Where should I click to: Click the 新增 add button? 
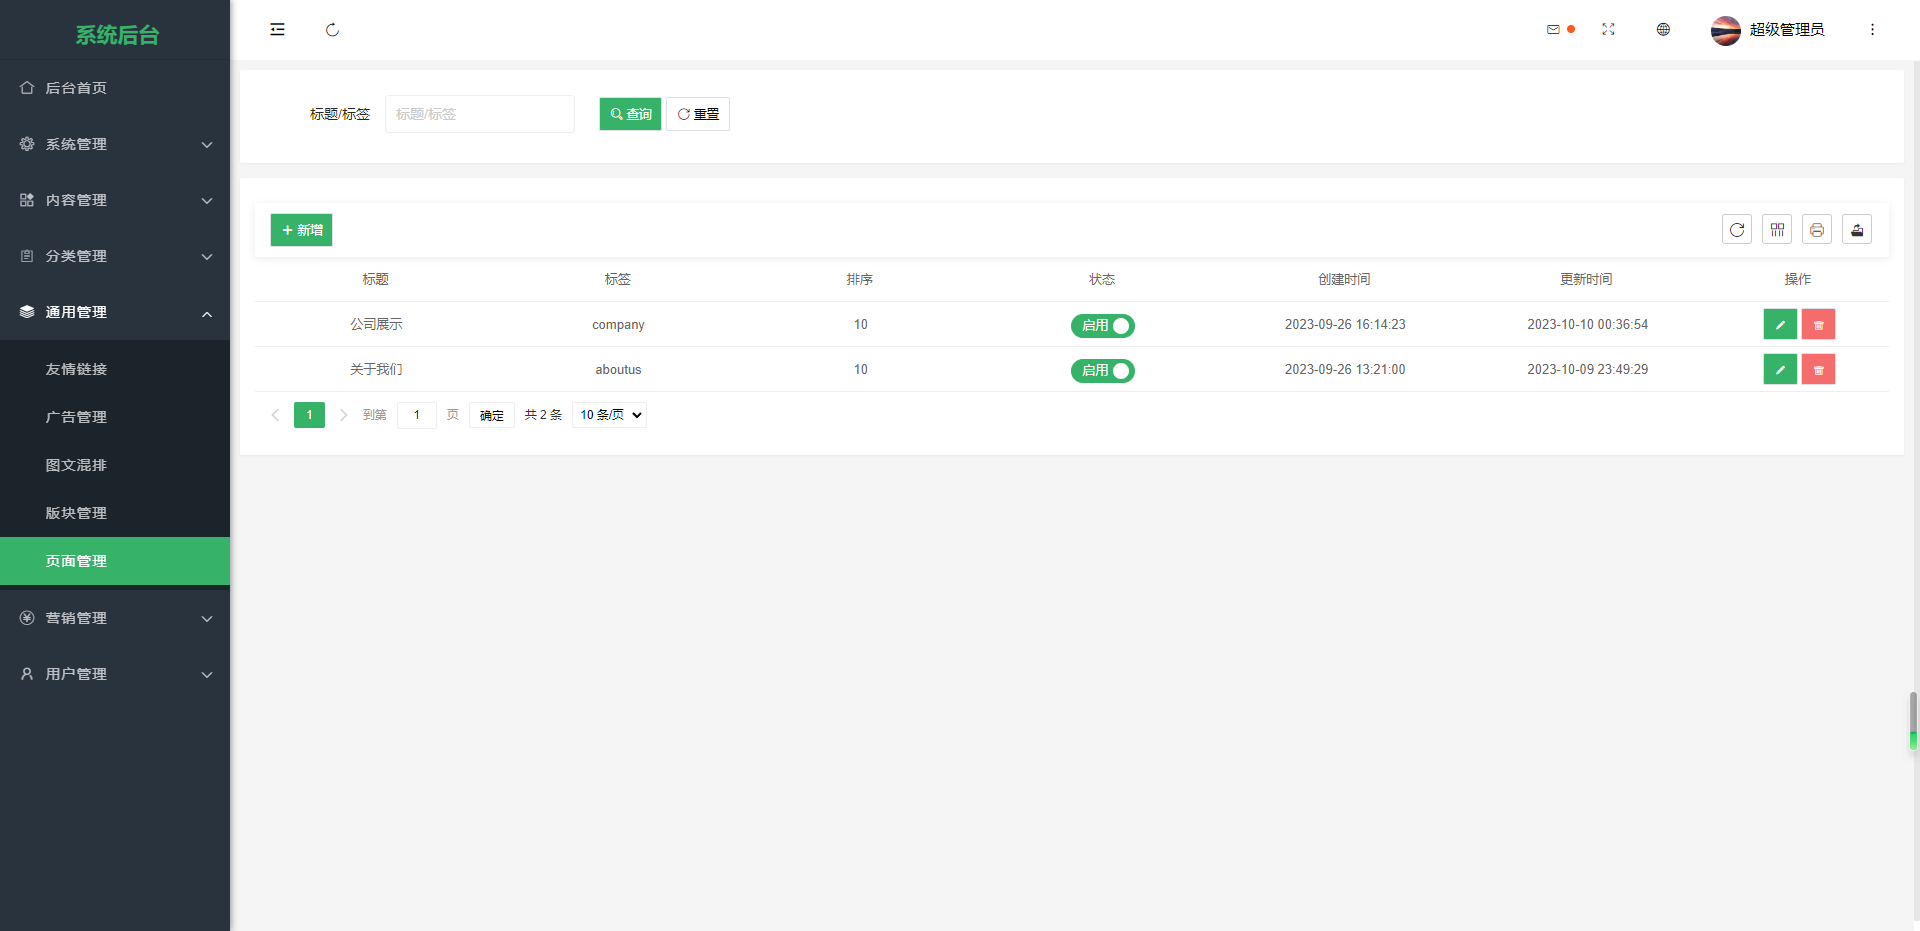click(301, 230)
